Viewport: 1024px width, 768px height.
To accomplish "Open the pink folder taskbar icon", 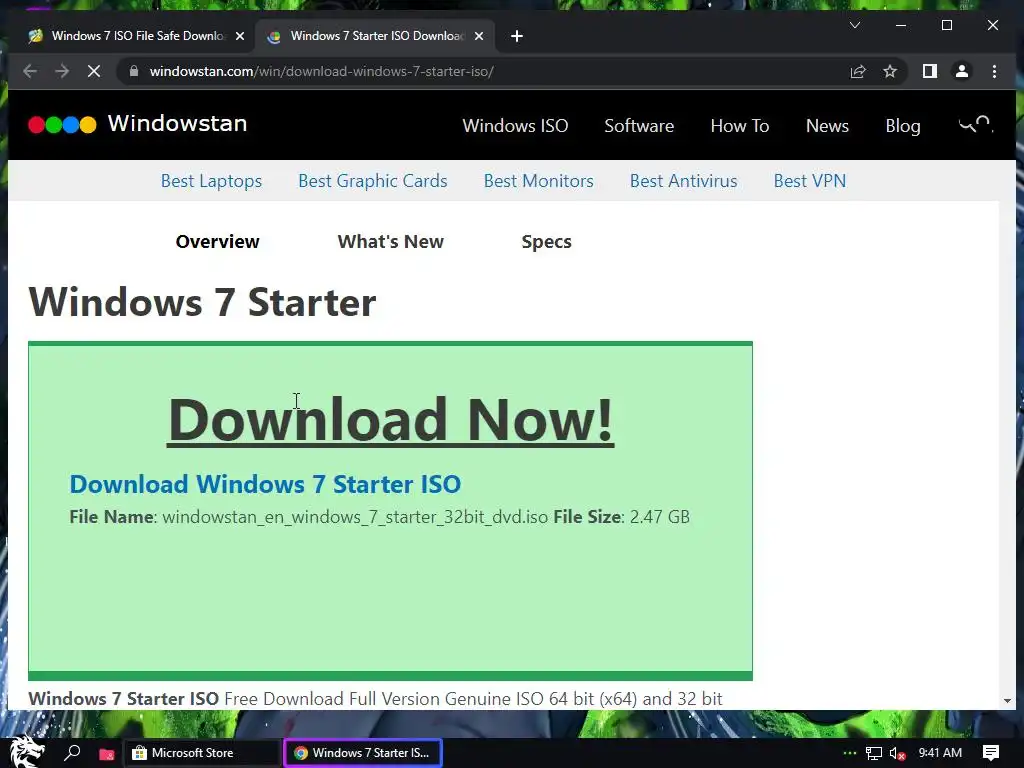I will (106, 754).
